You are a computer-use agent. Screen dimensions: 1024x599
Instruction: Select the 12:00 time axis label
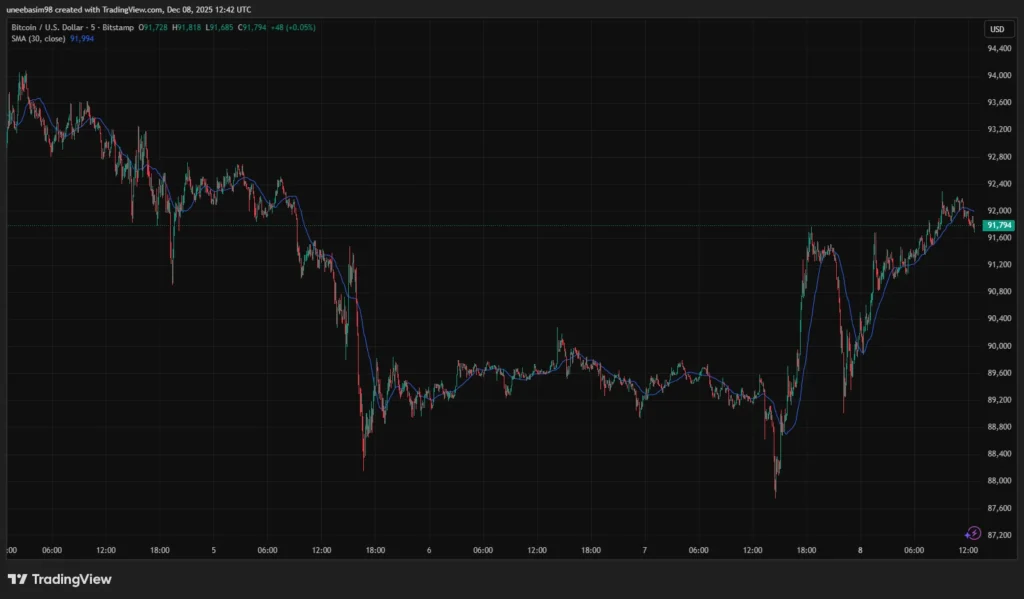point(968,549)
